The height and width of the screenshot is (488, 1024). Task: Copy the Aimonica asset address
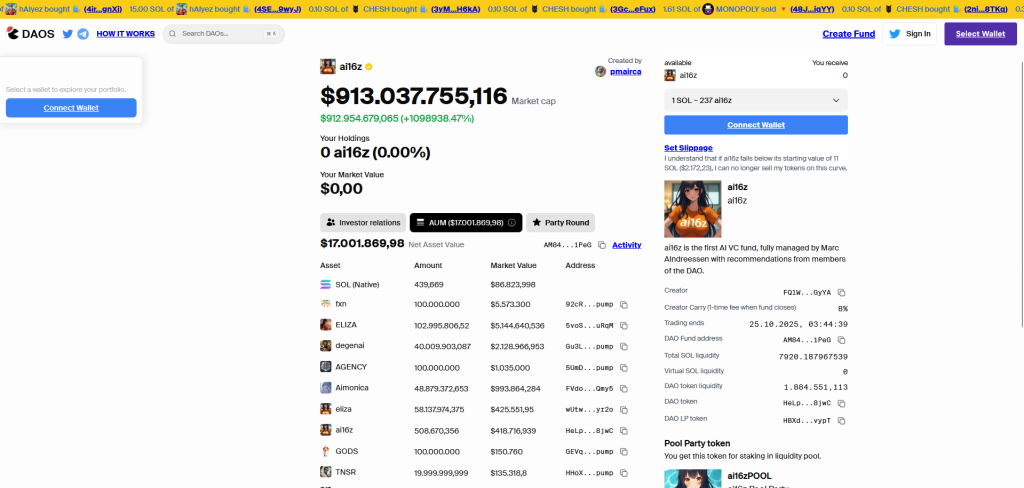[624, 389]
